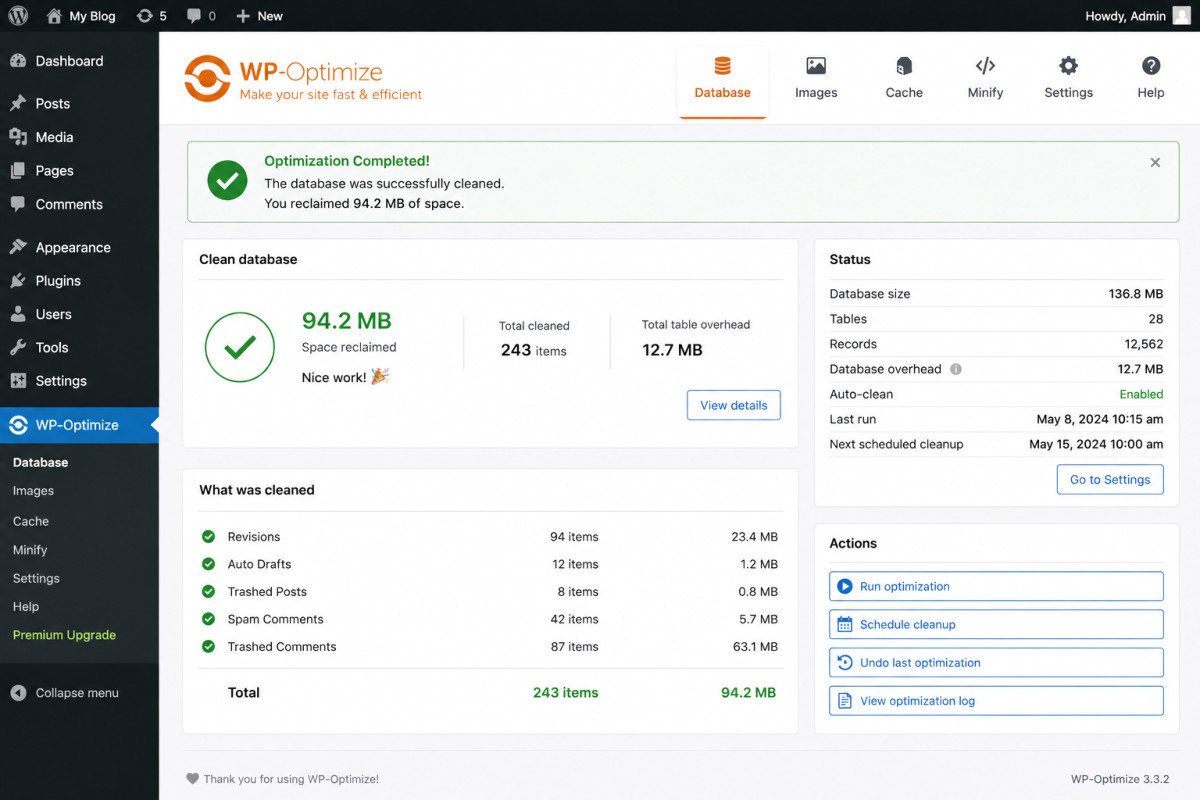This screenshot has height=800, width=1200.
Task: Click the Last run date May 8, 2024
Action: coord(1100,419)
